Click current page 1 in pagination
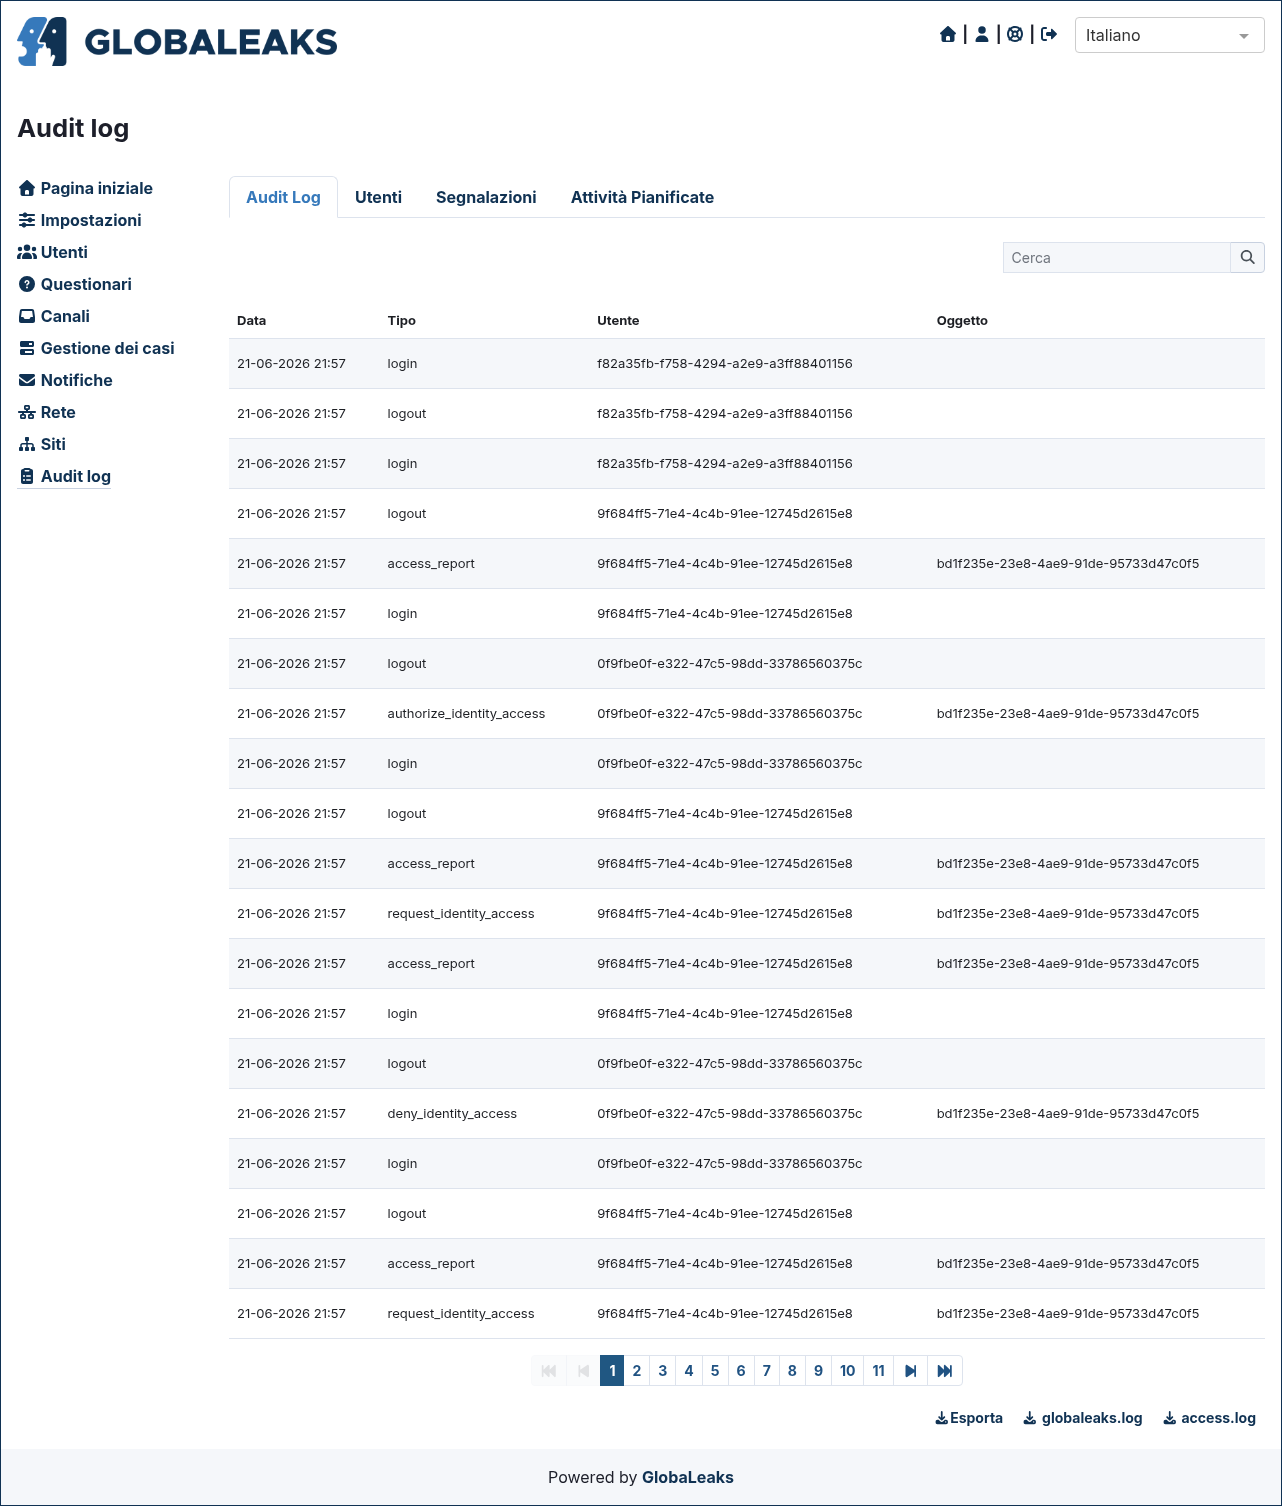This screenshot has width=1282, height=1506. 612,1371
